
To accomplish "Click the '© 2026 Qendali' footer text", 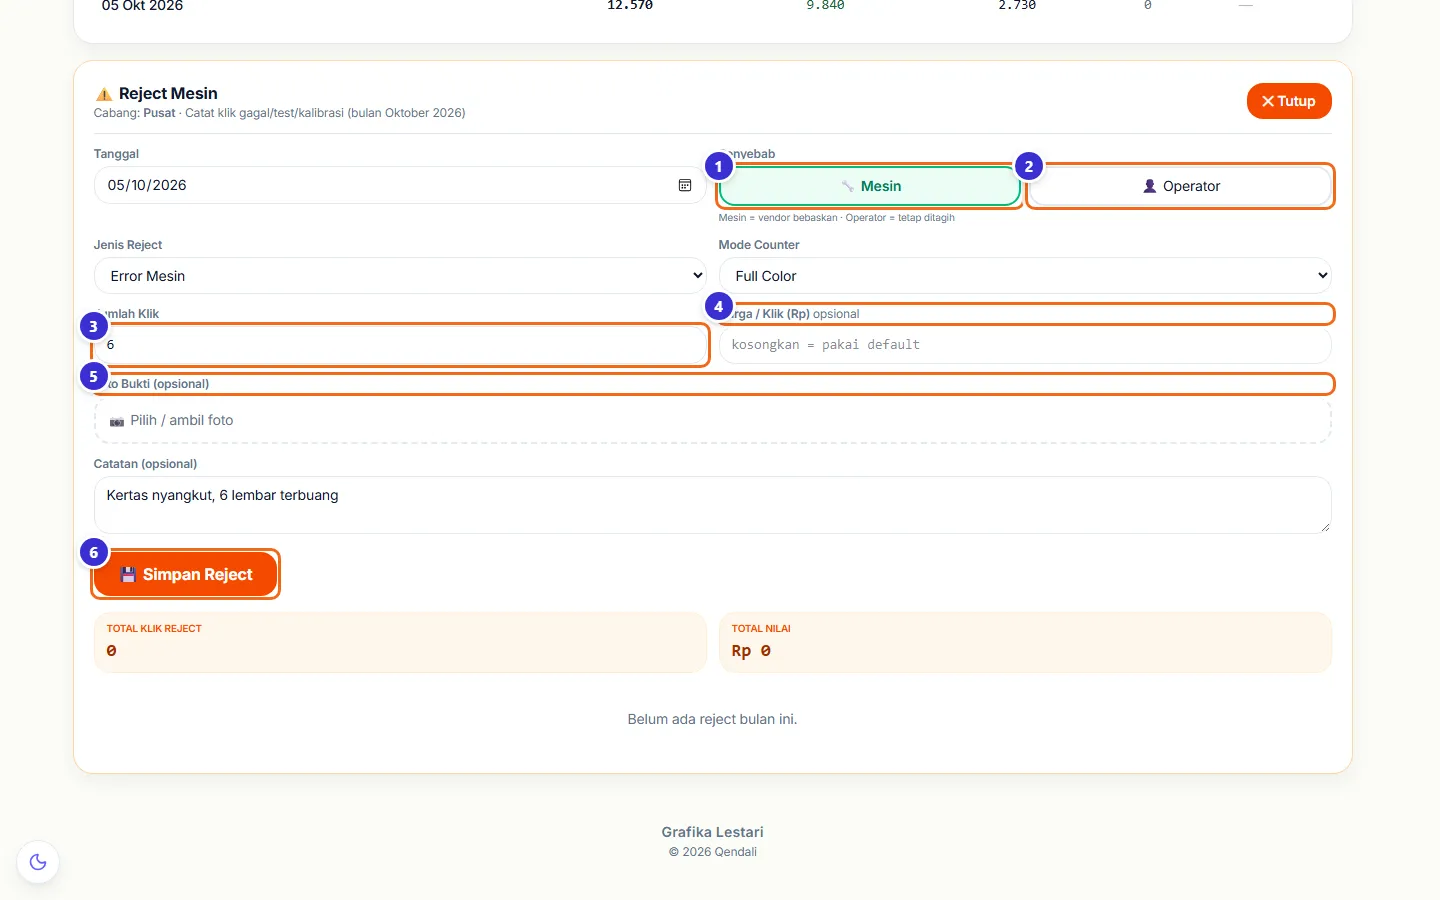I will click(x=713, y=852).
